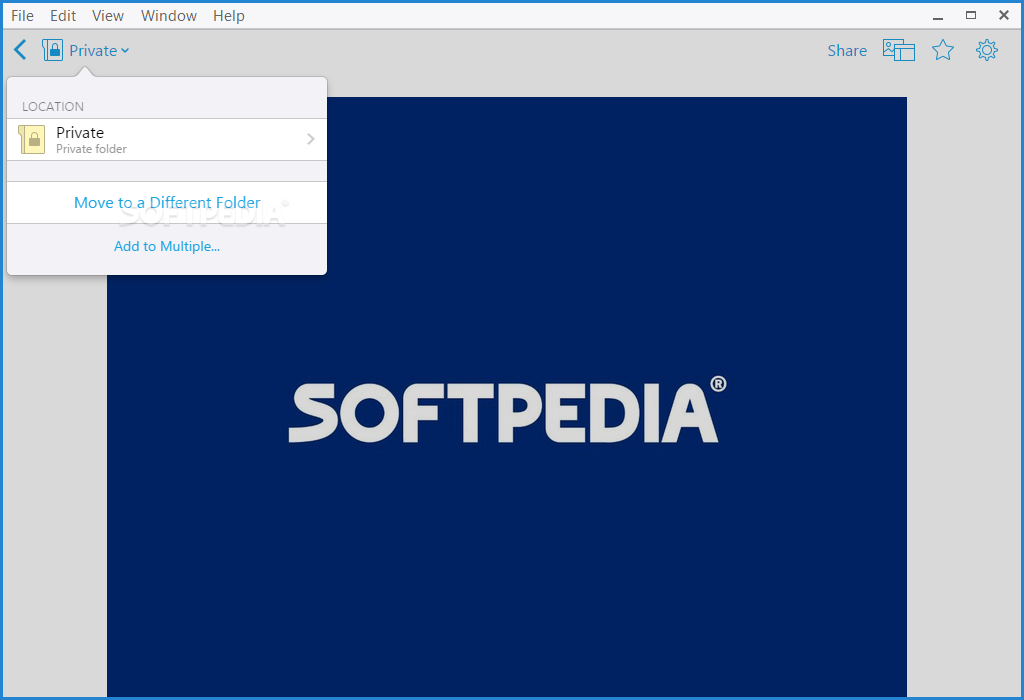The width and height of the screenshot is (1024, 700).
Task: Minimize the application window
Action: click(x=938, y=16)
